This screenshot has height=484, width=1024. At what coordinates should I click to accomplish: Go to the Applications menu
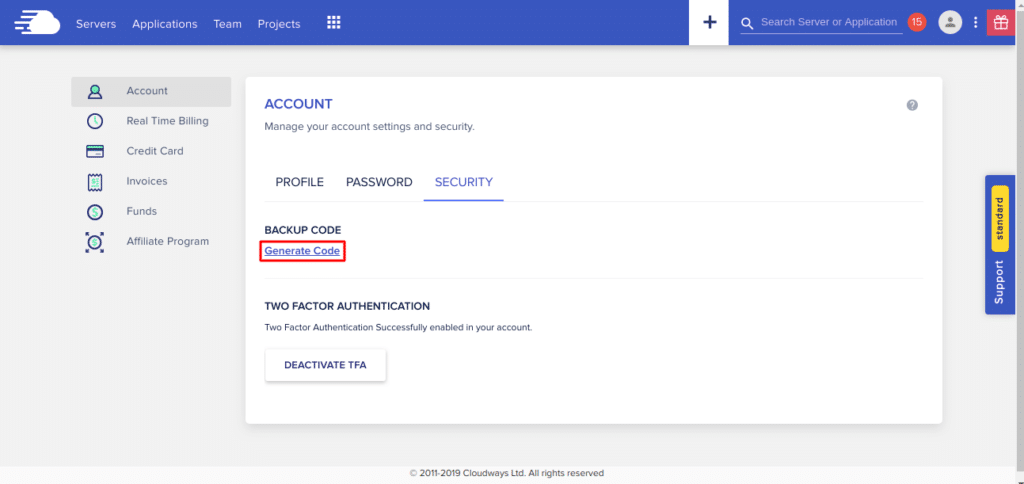click(x=165, y=23)
